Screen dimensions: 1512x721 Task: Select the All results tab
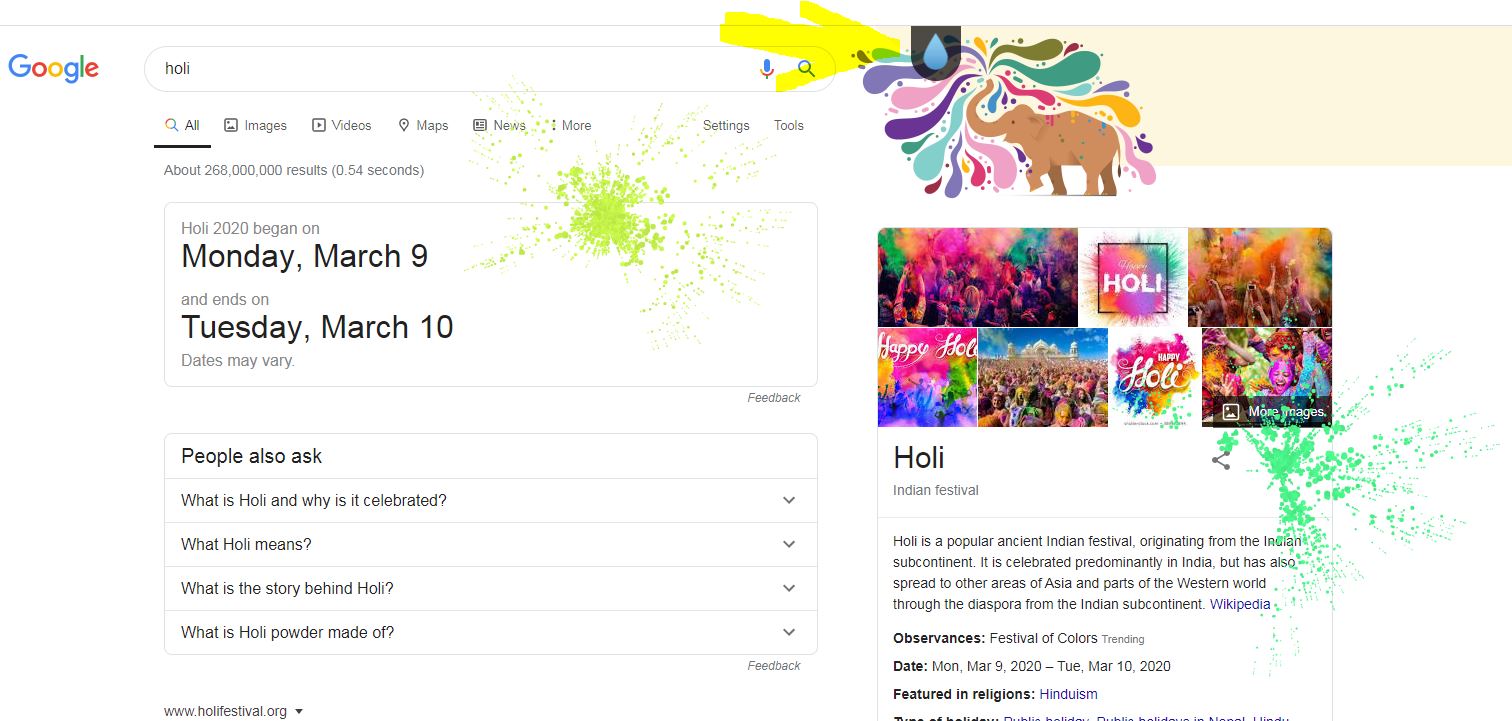coord(182,125)
